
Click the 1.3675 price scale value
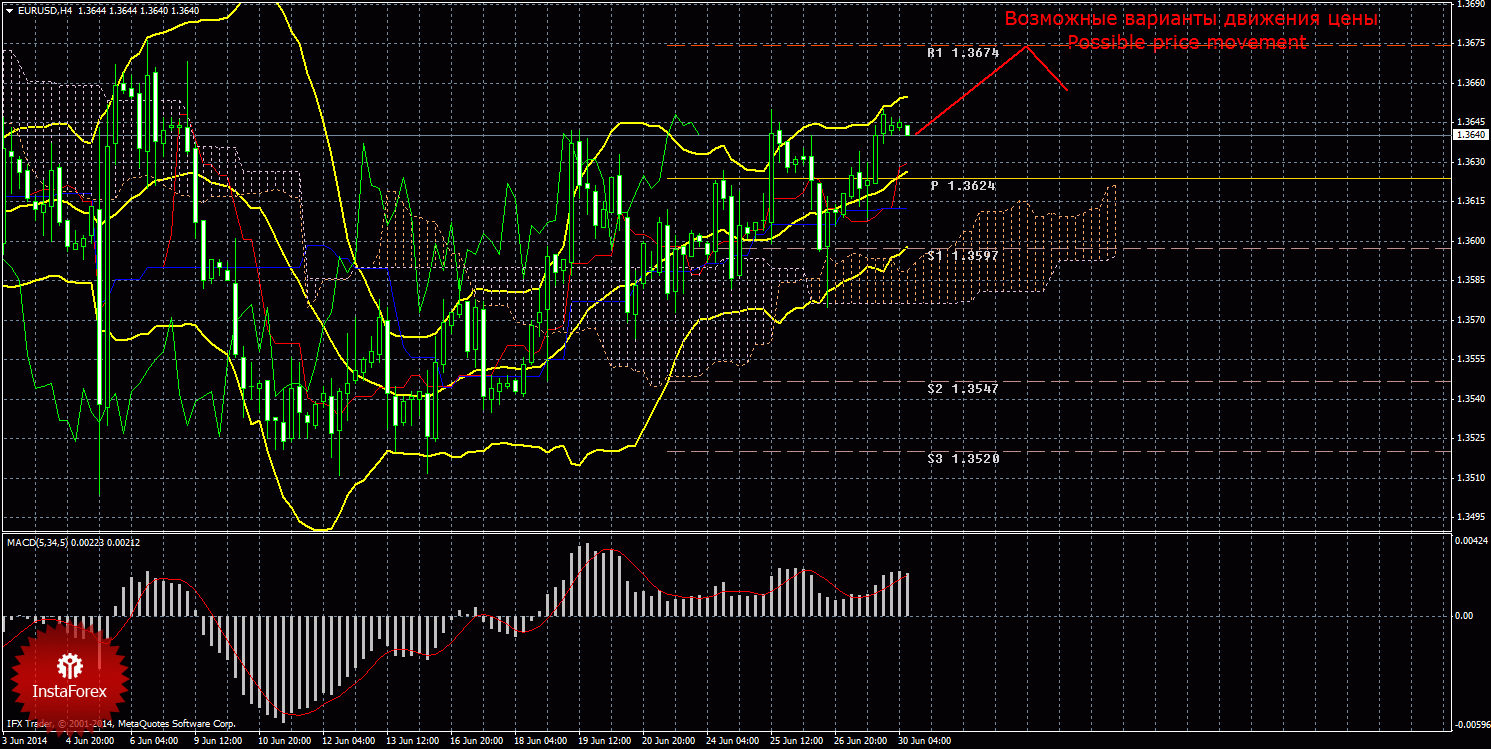click(x=1470, y=43)
